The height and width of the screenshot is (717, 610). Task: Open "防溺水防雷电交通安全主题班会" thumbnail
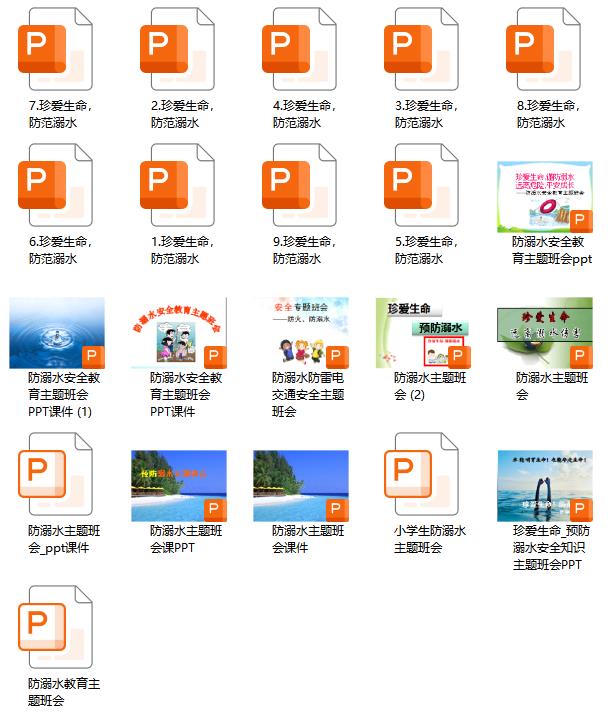(300, 333)
